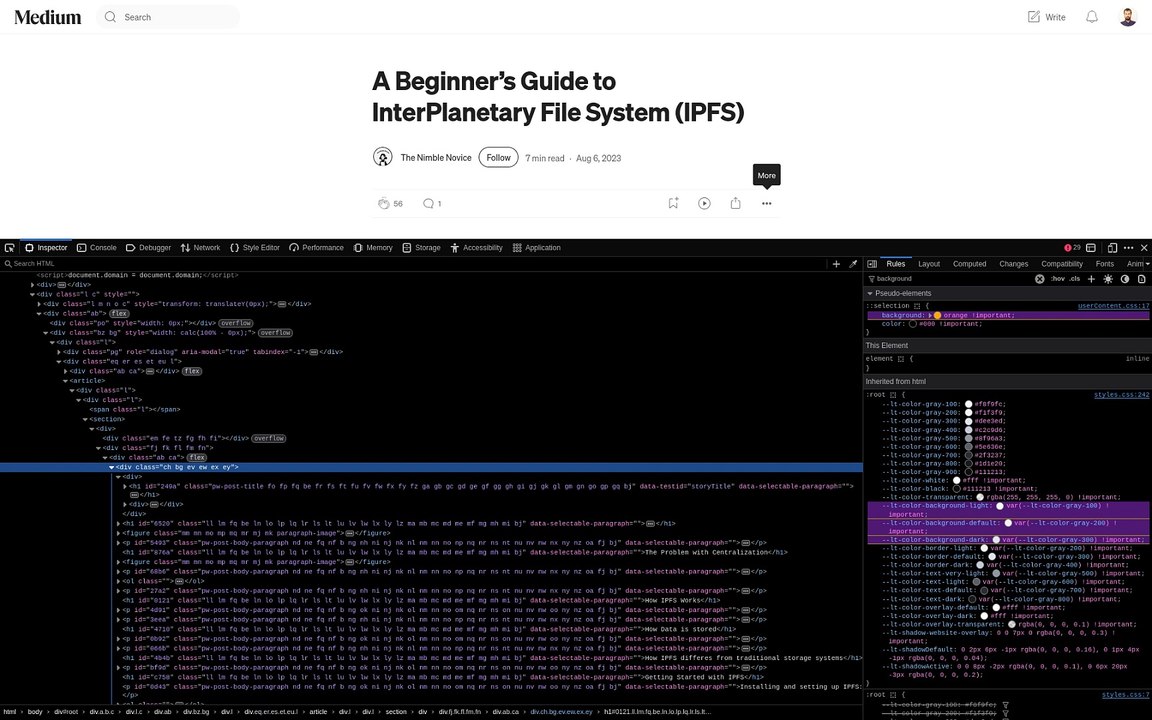The height and width of the screenshot is (720, 1152).
Task: Bookmark the story with save icon
Action: pos(673,204)
